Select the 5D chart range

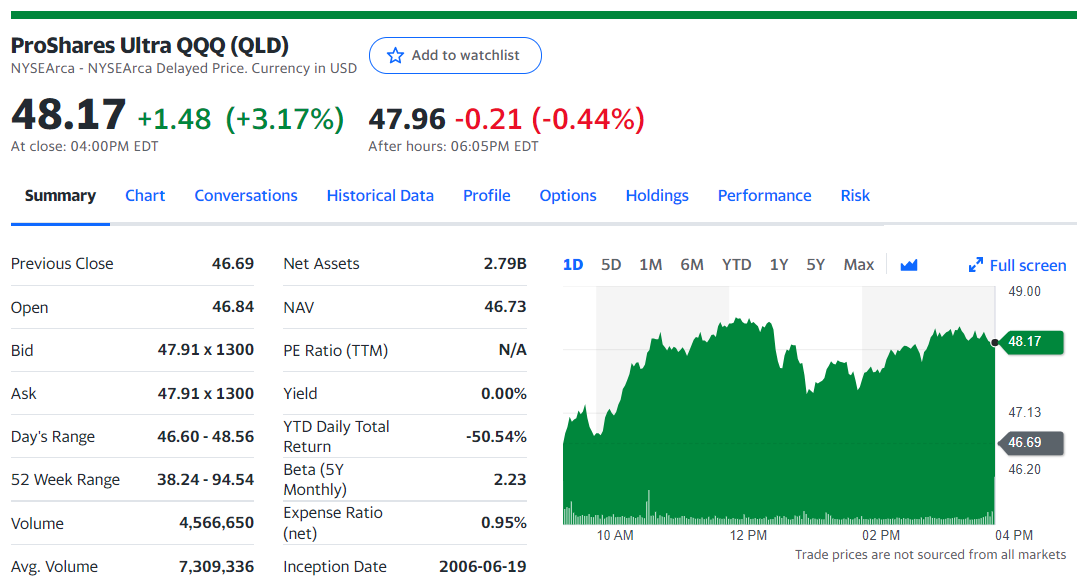click(x=611, y=265)
